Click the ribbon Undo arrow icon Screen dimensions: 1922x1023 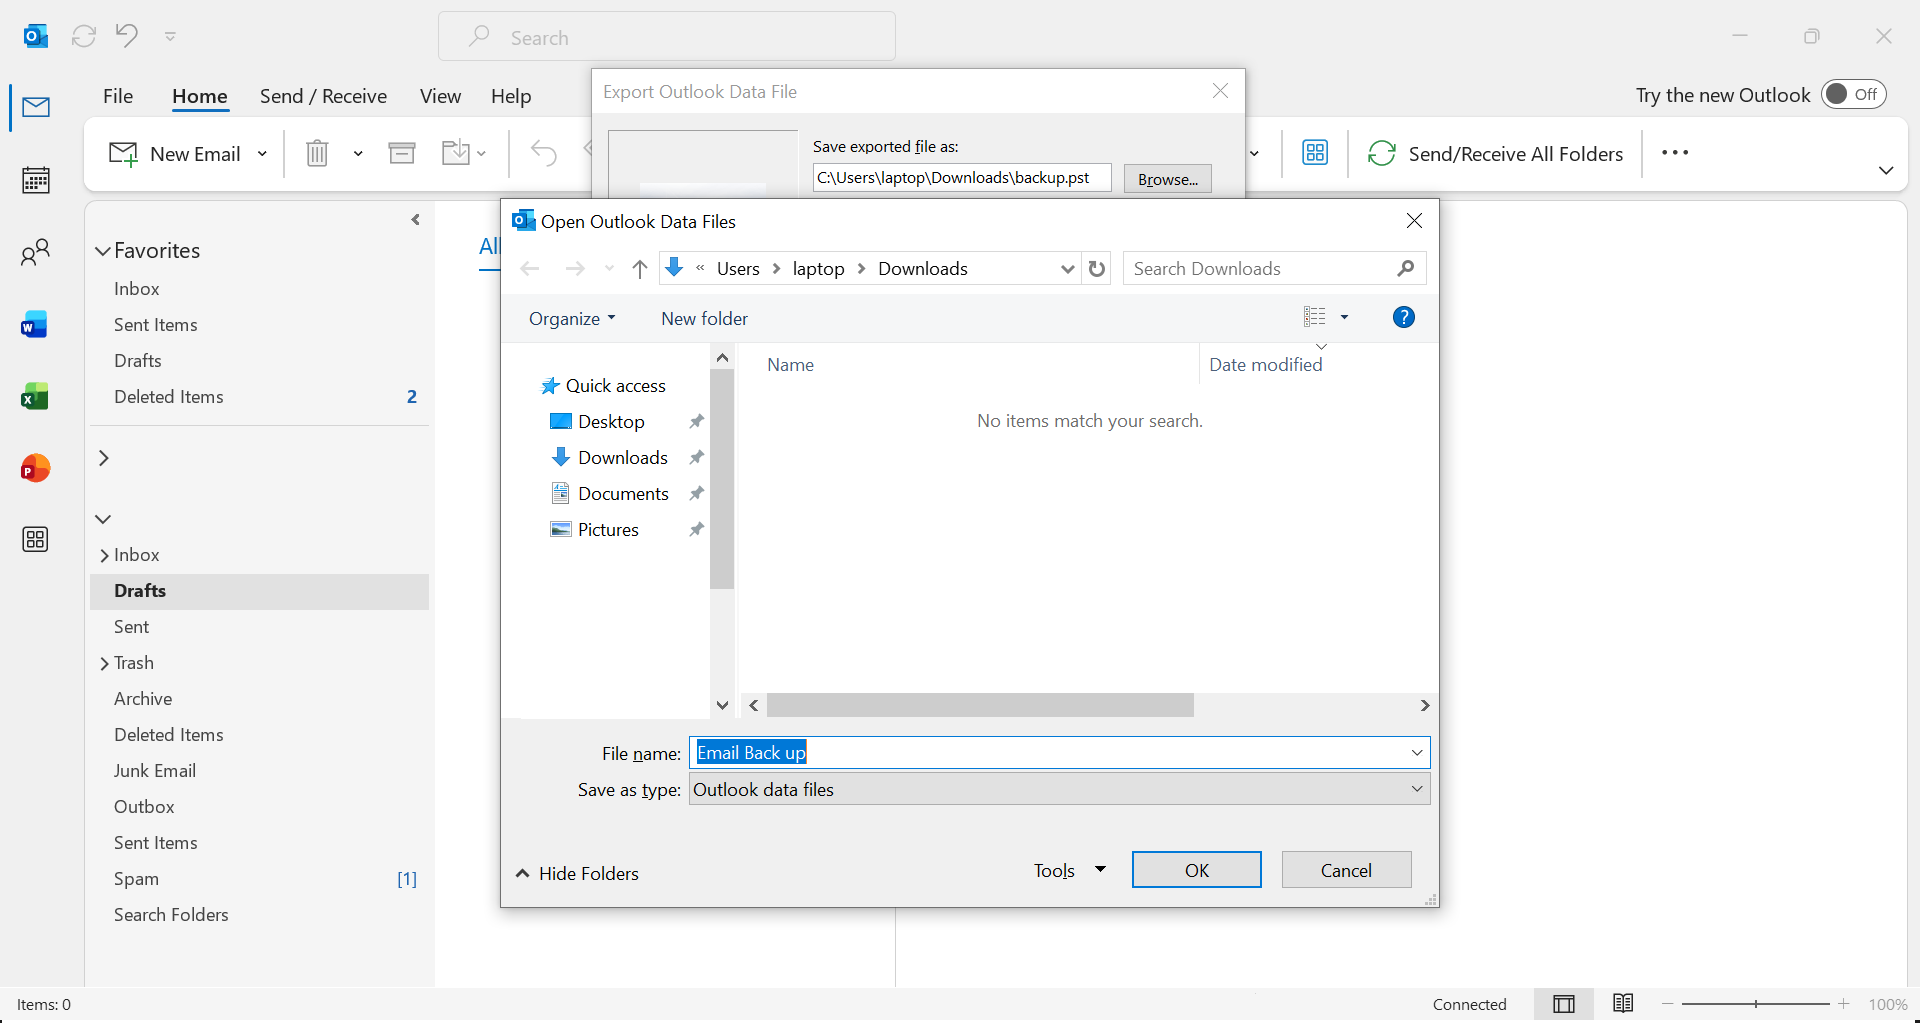point(544,153)
